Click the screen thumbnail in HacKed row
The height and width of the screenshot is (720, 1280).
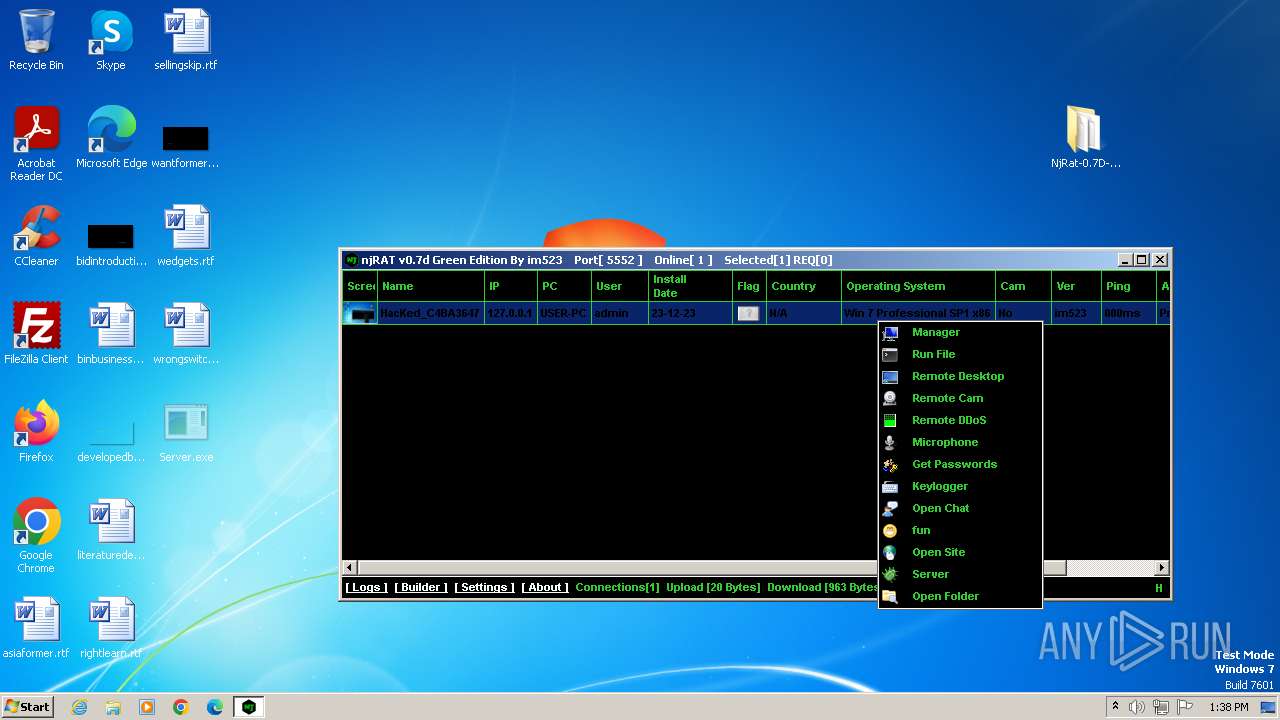359,313
